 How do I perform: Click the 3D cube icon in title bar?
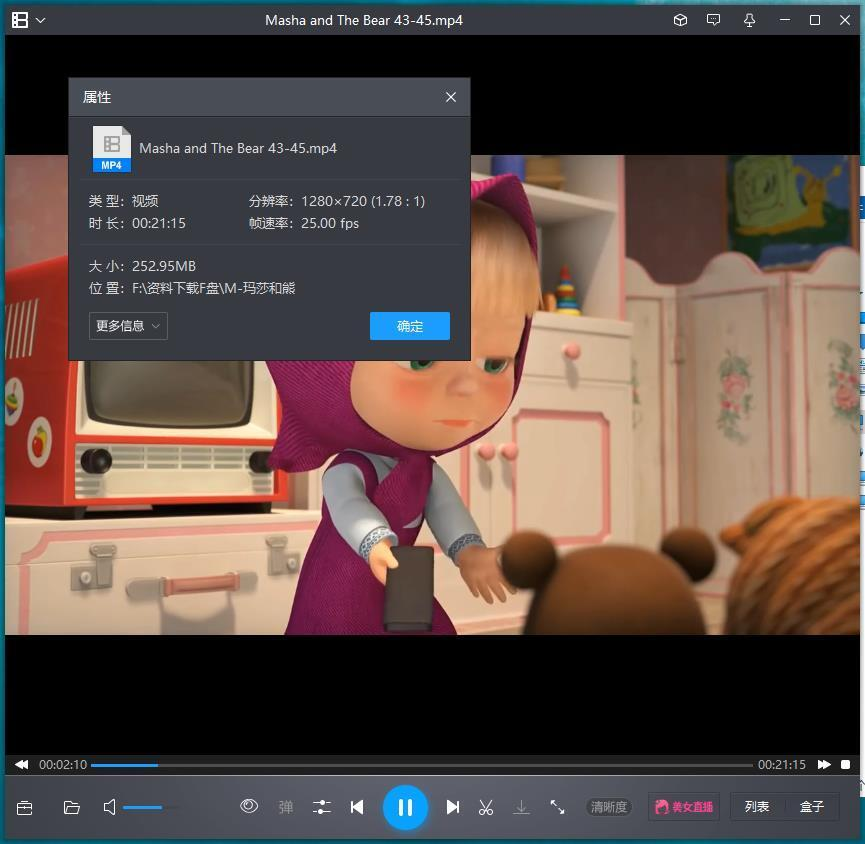(680, 20)
